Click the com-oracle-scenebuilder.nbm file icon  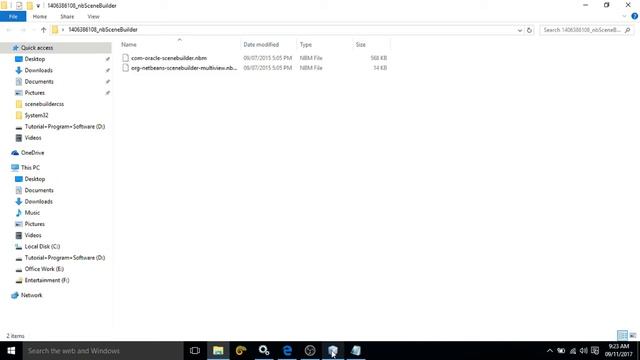pyautogui.click(x=125, y=58)
